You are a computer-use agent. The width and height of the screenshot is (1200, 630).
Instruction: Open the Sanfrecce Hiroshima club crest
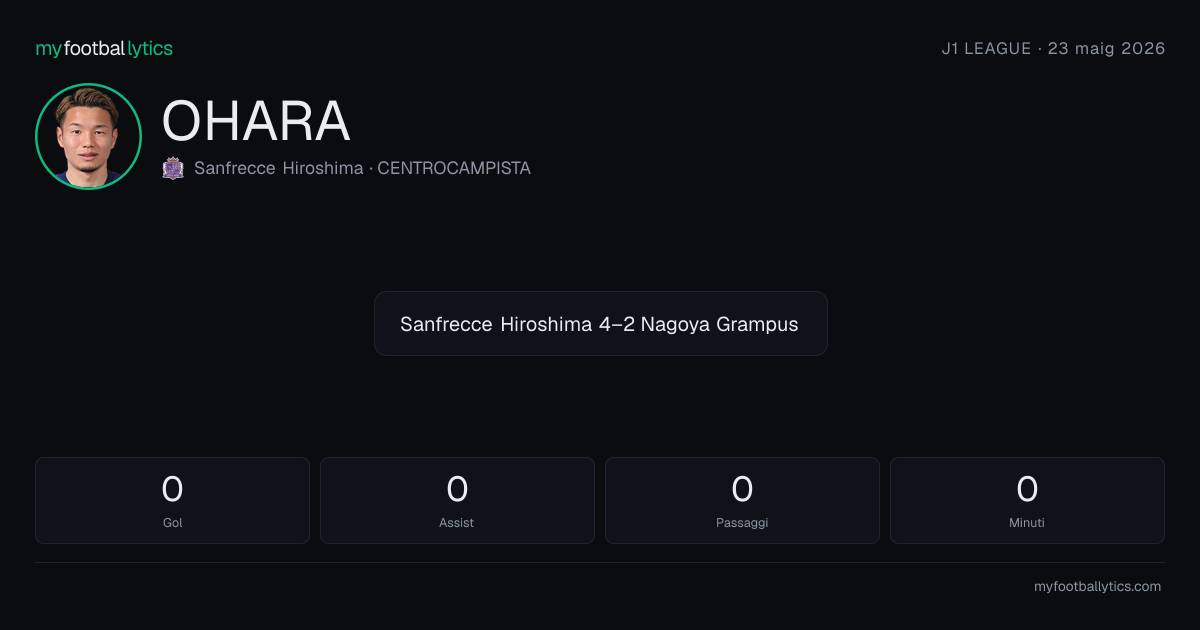pyautogui.click(x=173, y=168)
